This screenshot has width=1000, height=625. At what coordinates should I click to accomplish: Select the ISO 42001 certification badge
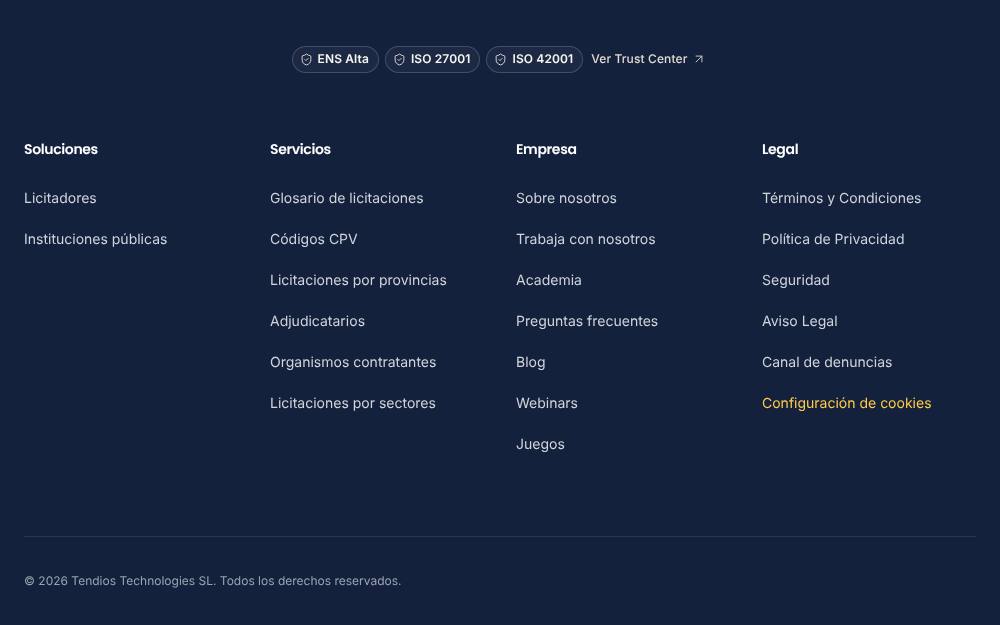[534, 59]
